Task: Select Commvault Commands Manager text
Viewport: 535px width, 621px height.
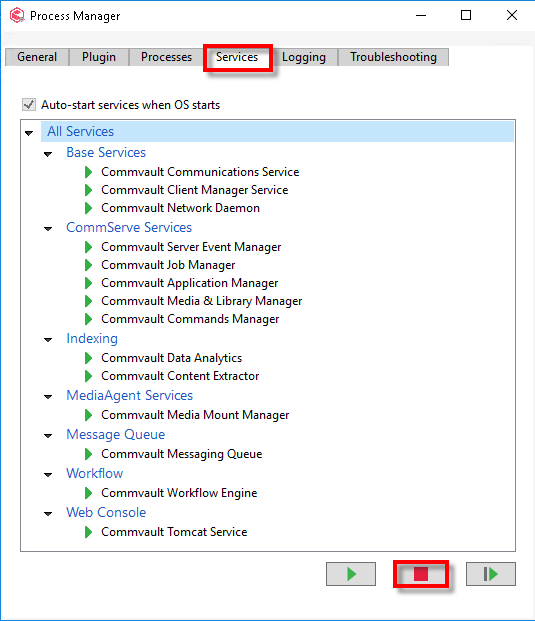Action: point(190,319)
